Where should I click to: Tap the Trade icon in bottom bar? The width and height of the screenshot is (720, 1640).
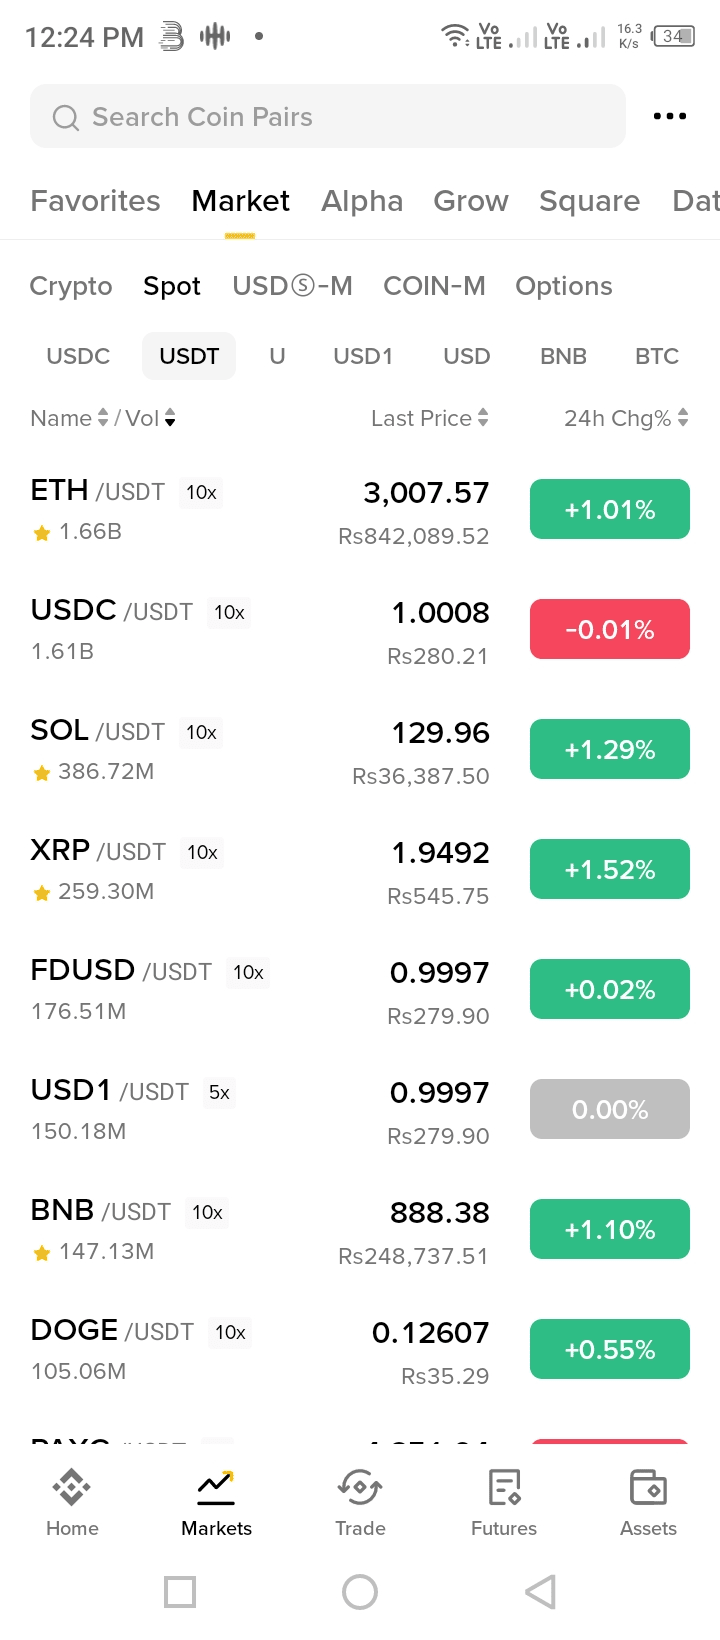pyautogui.click(x=360, y=1488)
